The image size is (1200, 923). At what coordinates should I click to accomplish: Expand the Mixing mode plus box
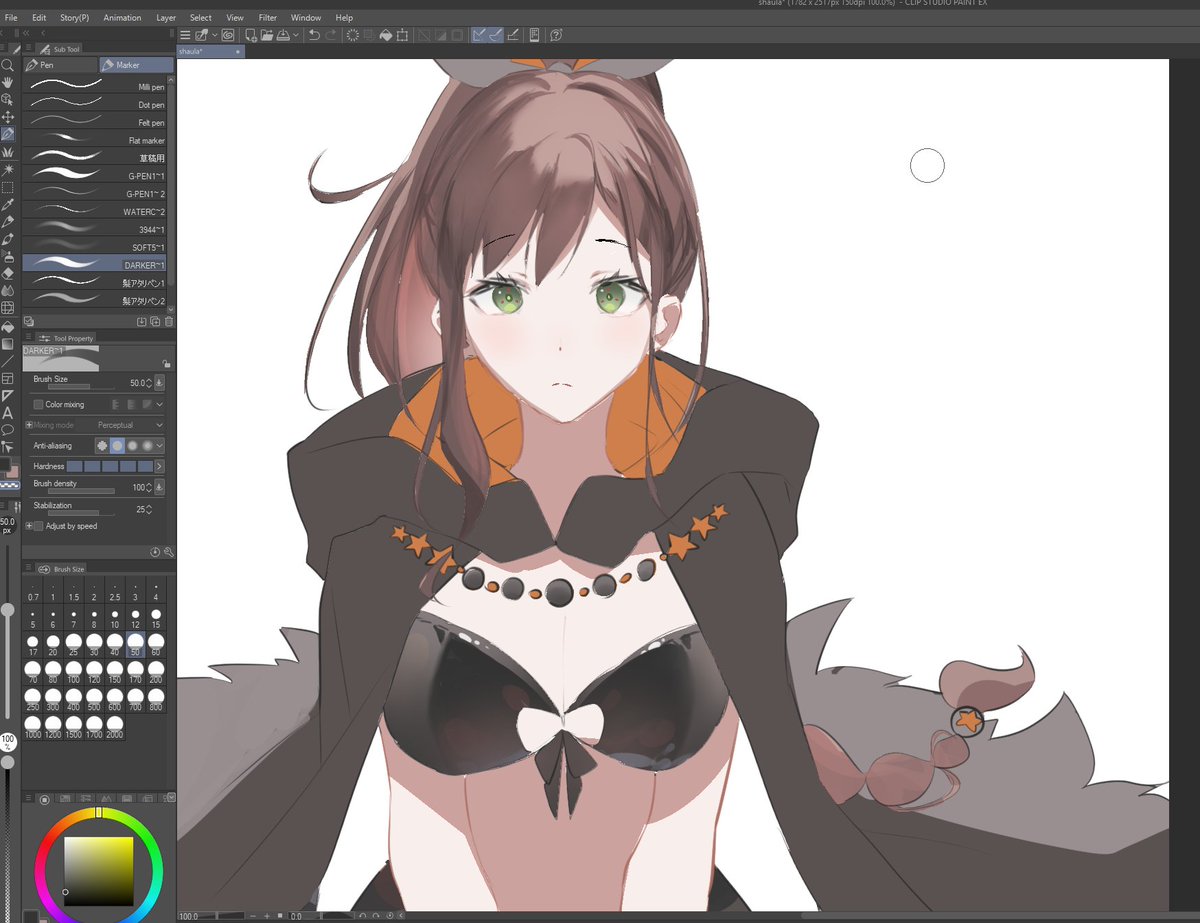pyautogui.click(x=29, y=425)
